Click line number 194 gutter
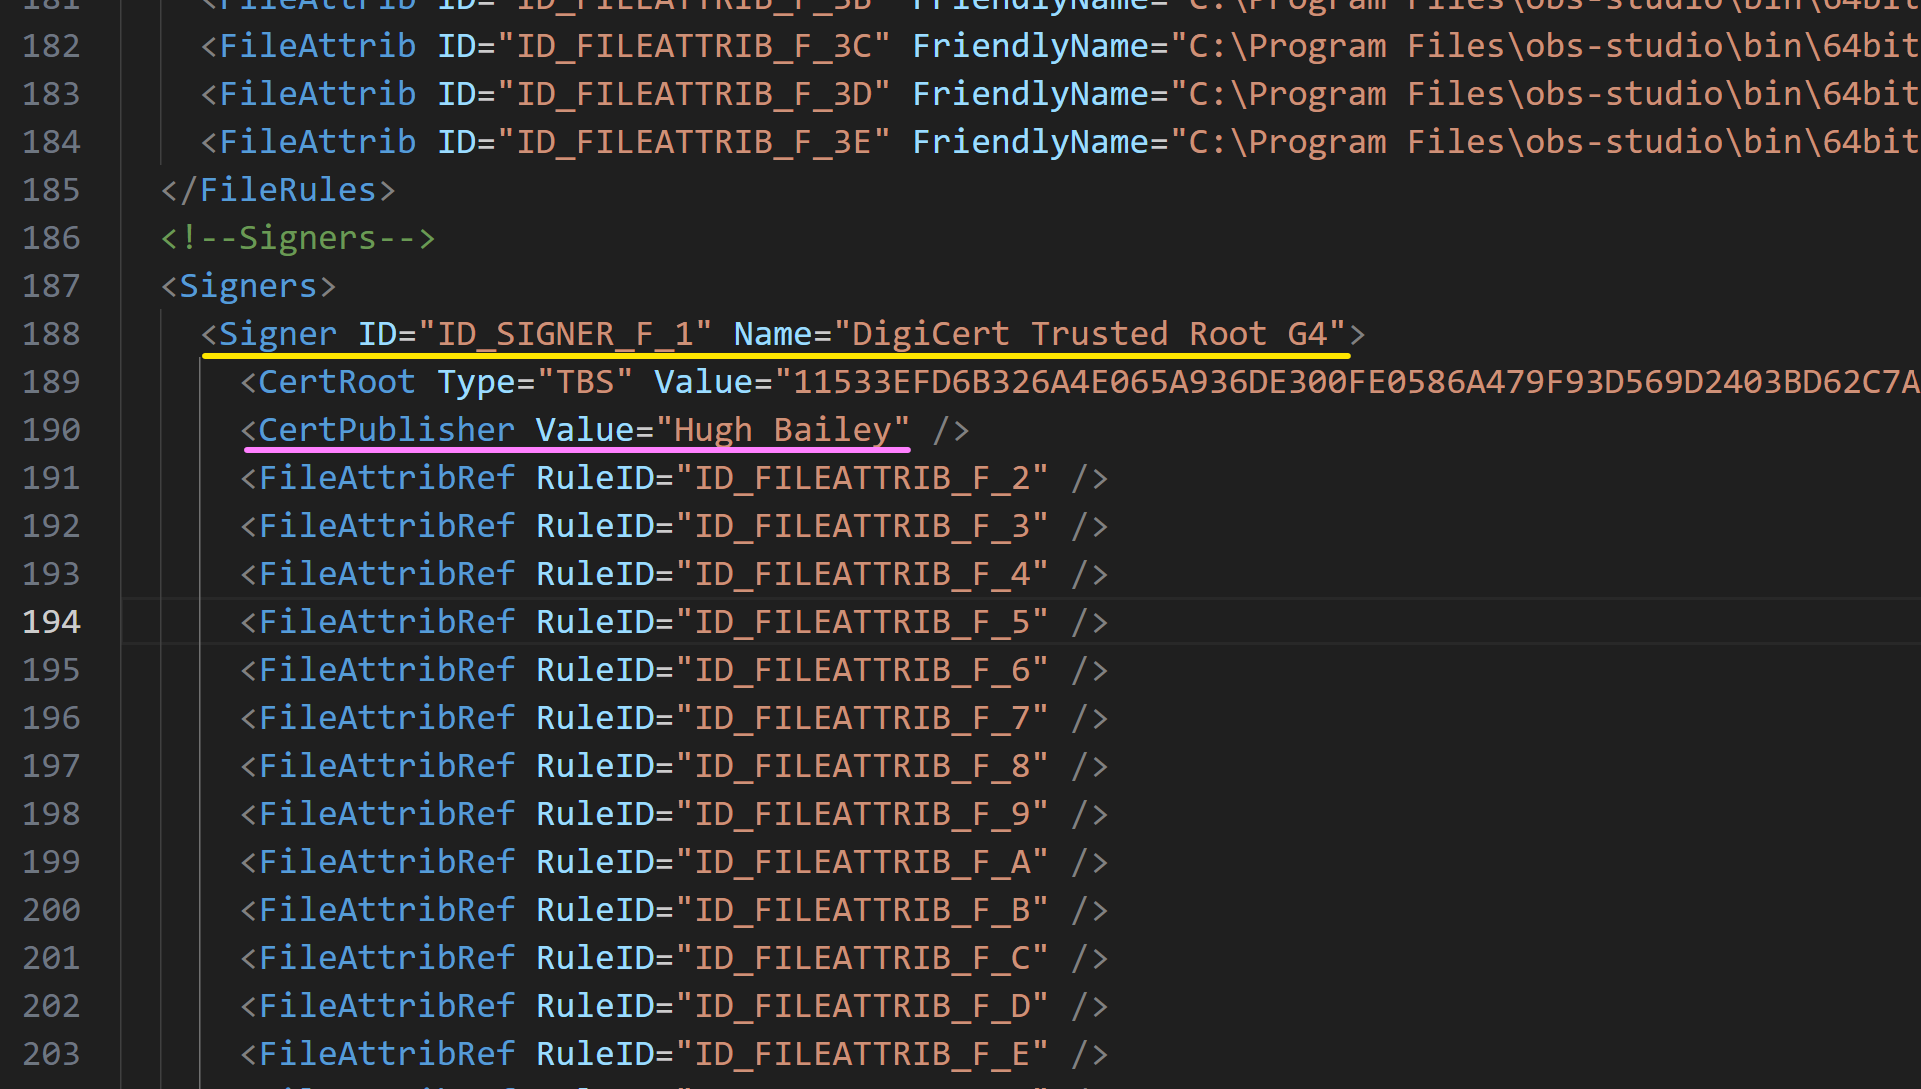Screen dimensions: 1921x1089 pos(53,620)
